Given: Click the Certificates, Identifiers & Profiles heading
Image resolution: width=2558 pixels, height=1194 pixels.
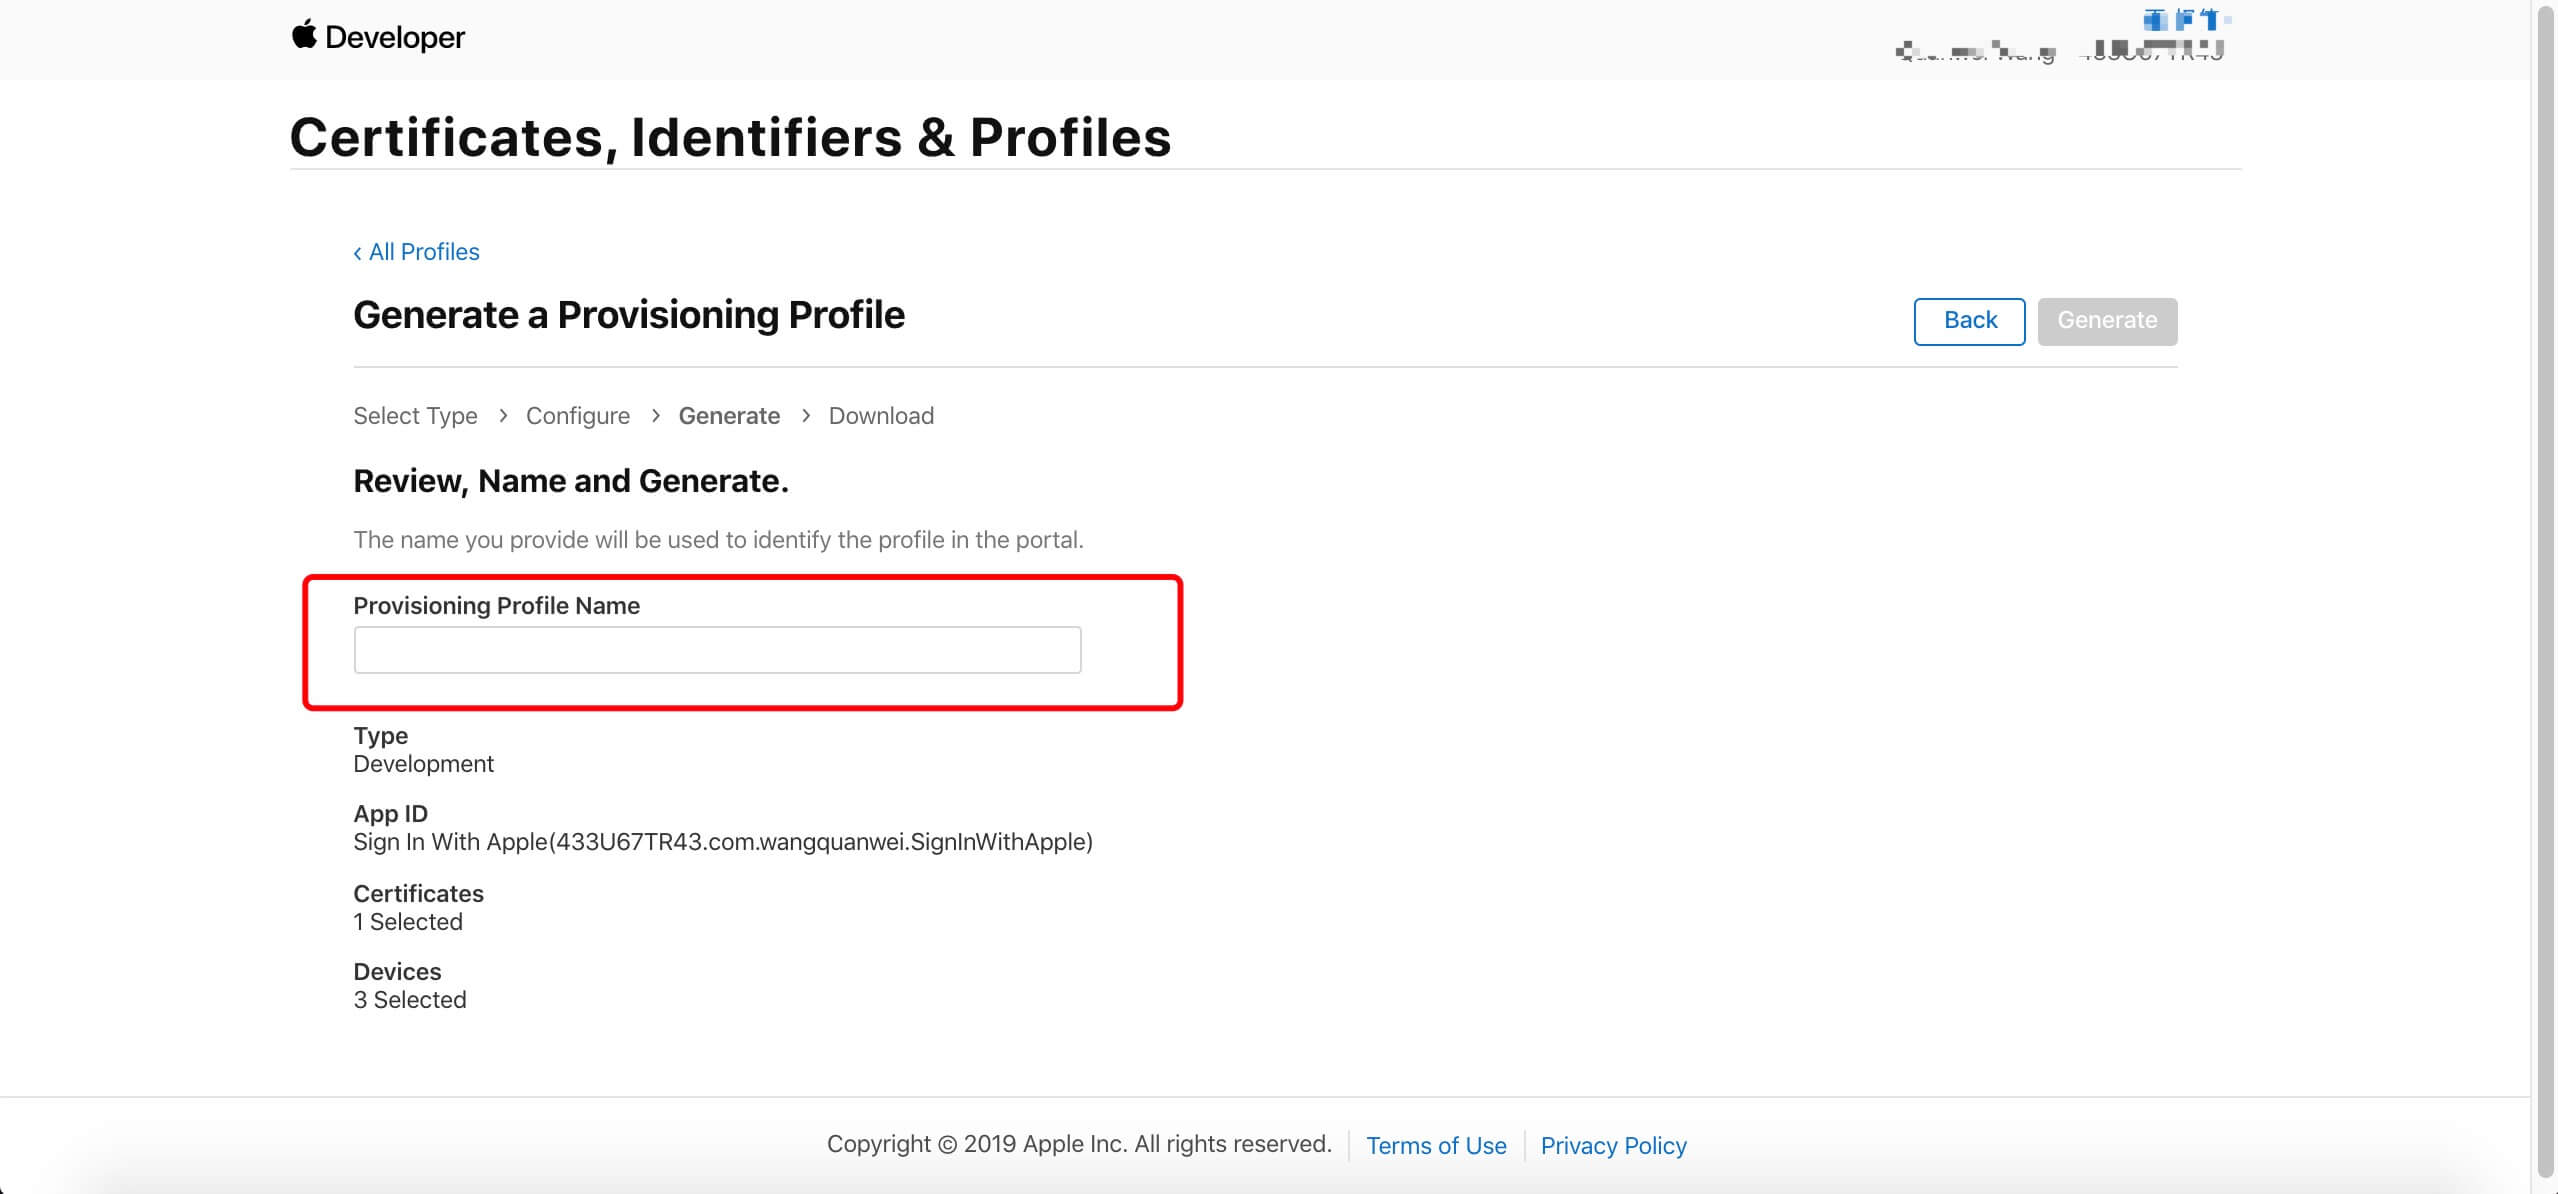Looking at the screenshot, I should (730, 137).
